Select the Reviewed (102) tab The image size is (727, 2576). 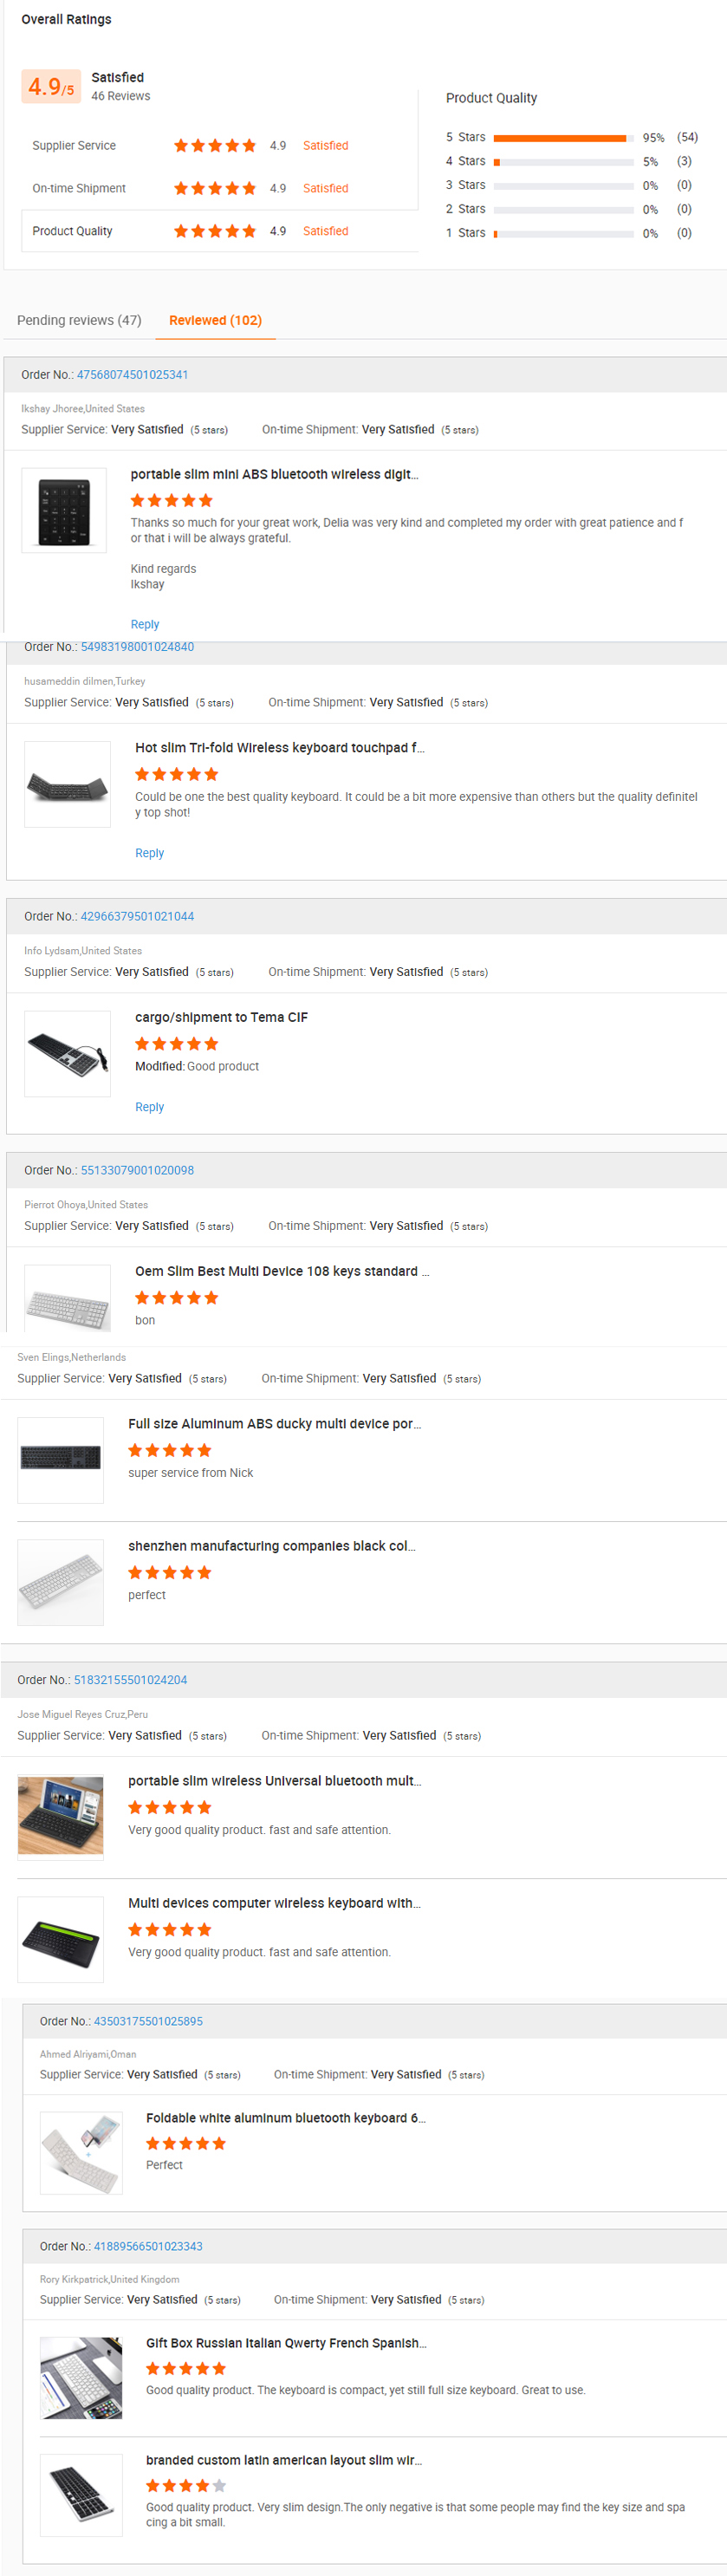215,320
